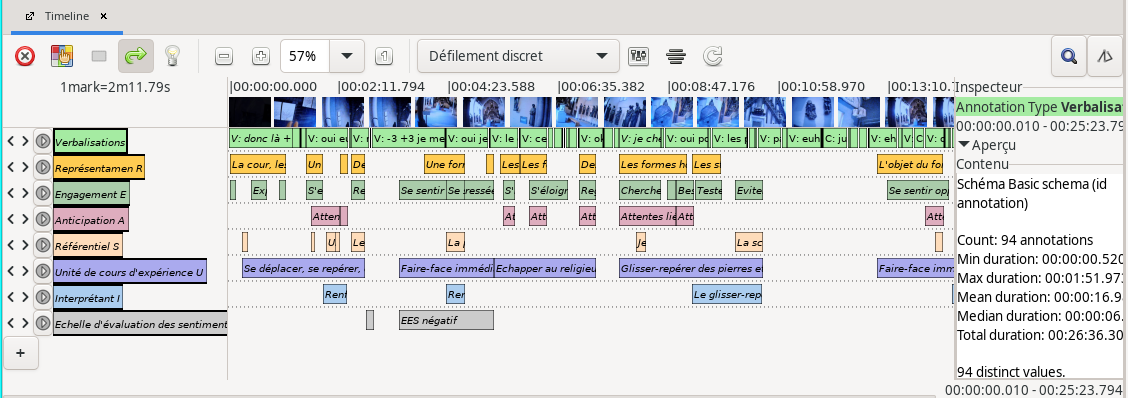Play the Unité de cours d'expérience U type

point(42,271)
